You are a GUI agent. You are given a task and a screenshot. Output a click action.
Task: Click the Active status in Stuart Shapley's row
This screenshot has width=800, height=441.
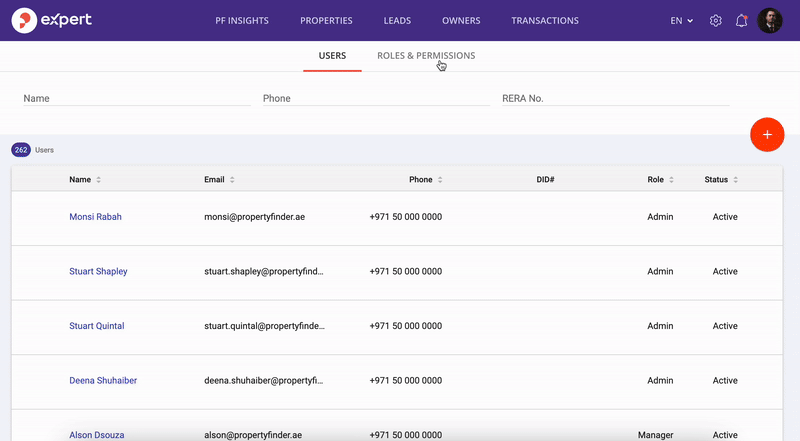pos(725,272)
